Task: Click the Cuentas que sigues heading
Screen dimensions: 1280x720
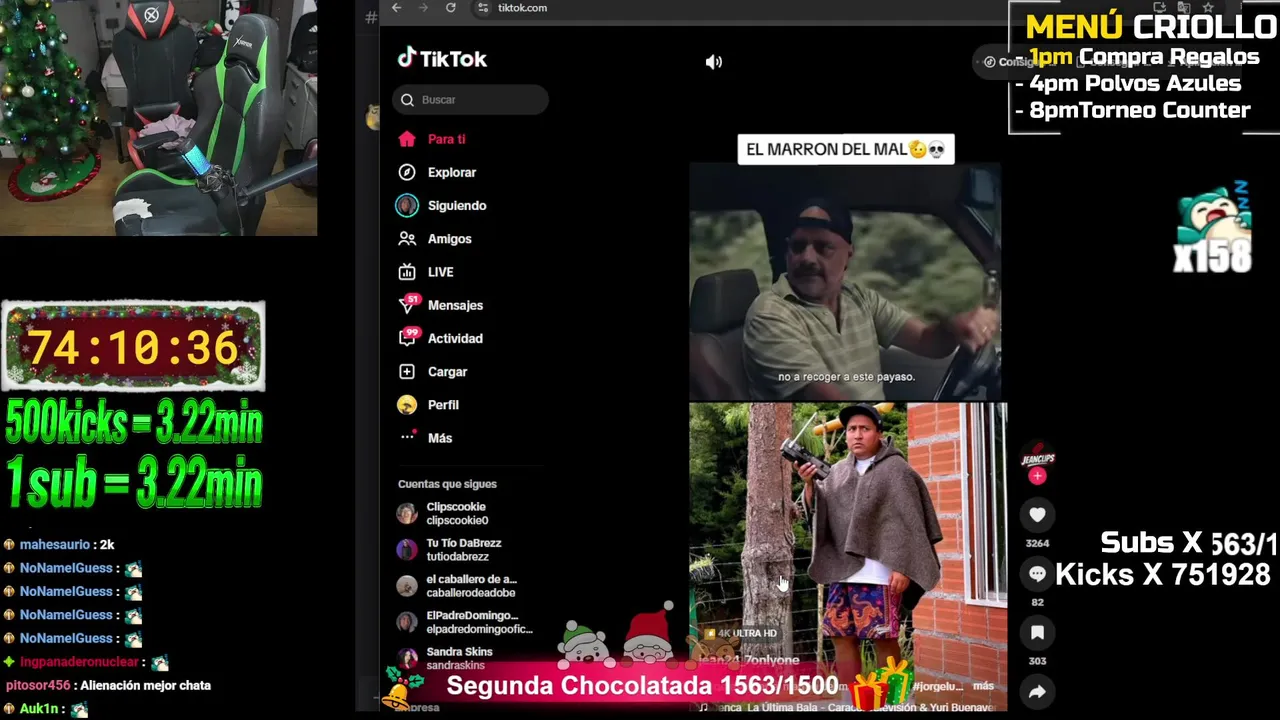Action: point(447,484)
